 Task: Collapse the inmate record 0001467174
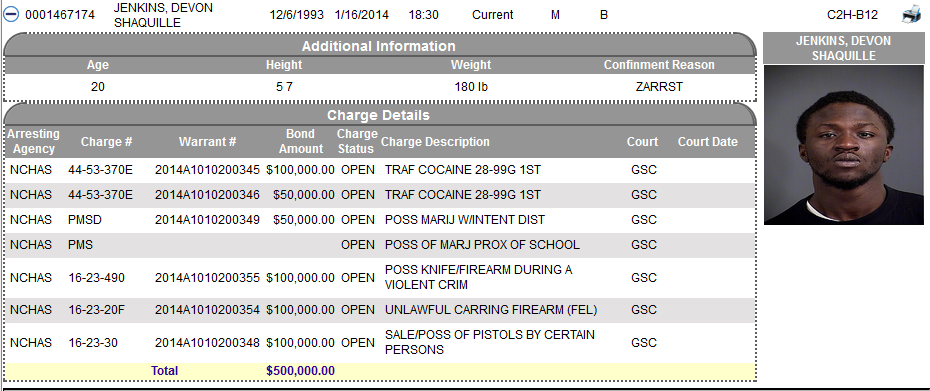[x=11, y=15]
